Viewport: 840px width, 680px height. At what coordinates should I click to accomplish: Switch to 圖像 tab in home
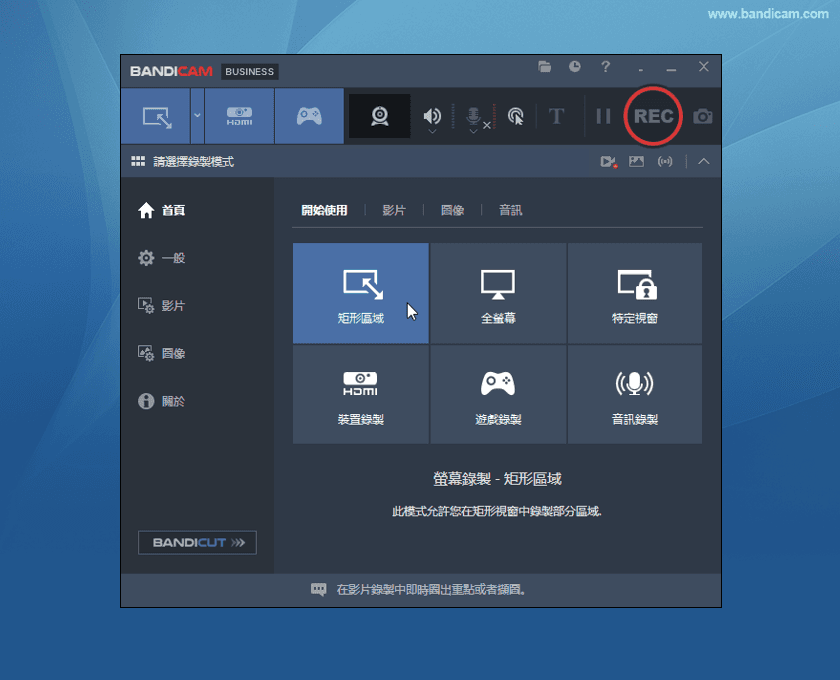coord(452,210)
